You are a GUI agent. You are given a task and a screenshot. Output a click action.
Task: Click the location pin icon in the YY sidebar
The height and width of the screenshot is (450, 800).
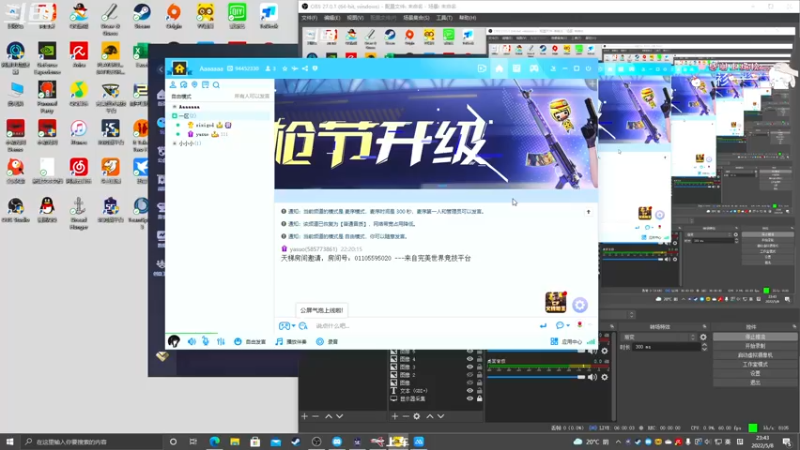point(194,85)
